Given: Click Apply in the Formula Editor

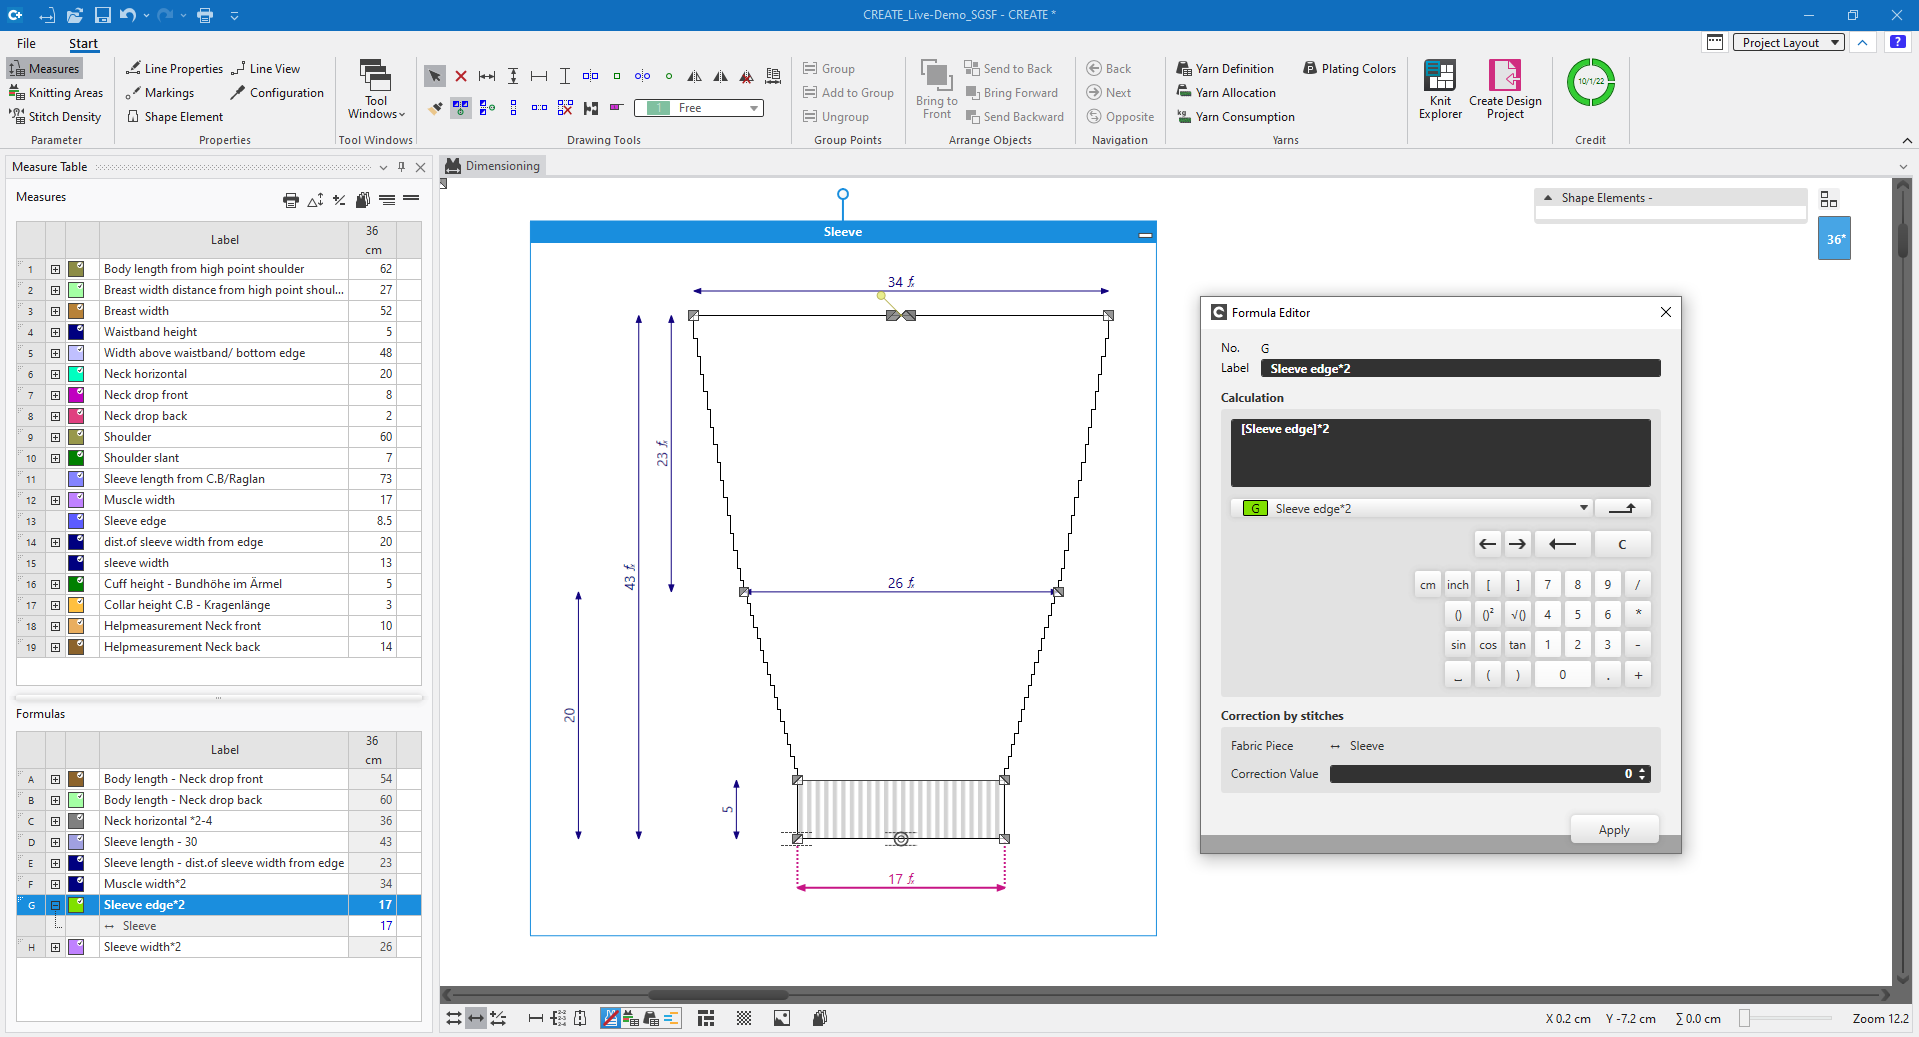Looking at the screenshot, I should coord(1613,830).
